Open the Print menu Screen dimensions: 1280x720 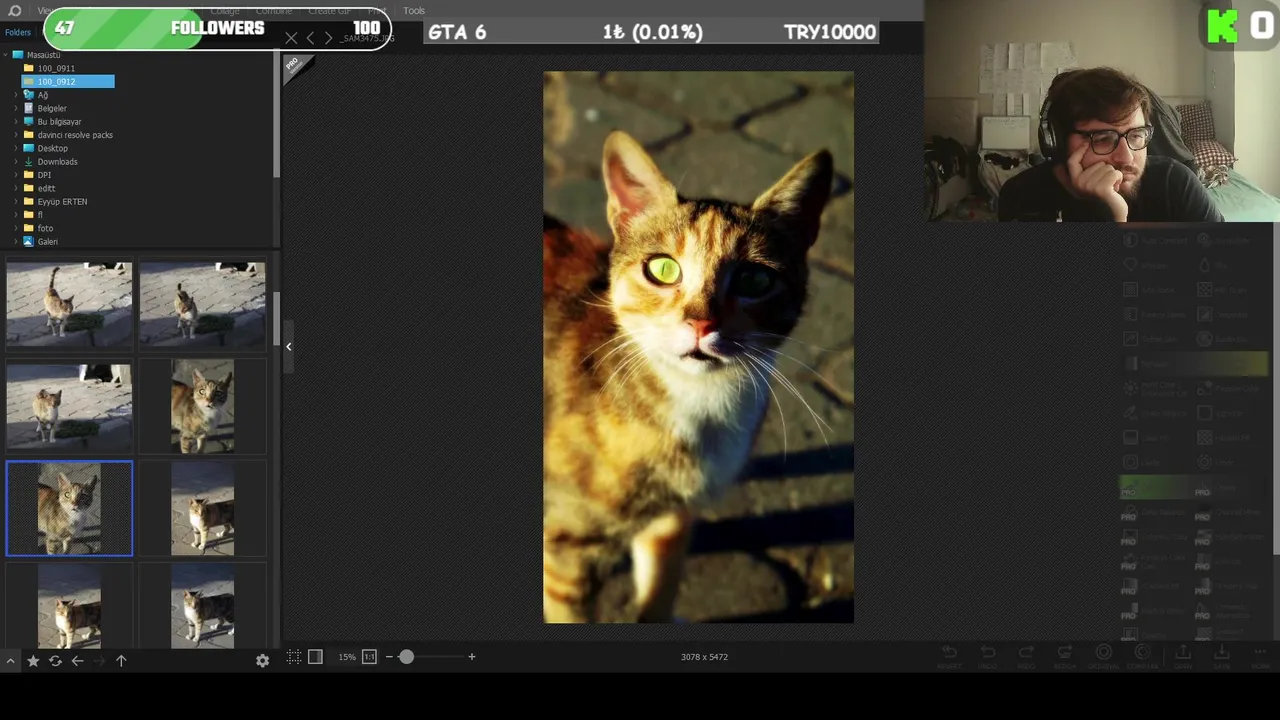tap(377, 10)
